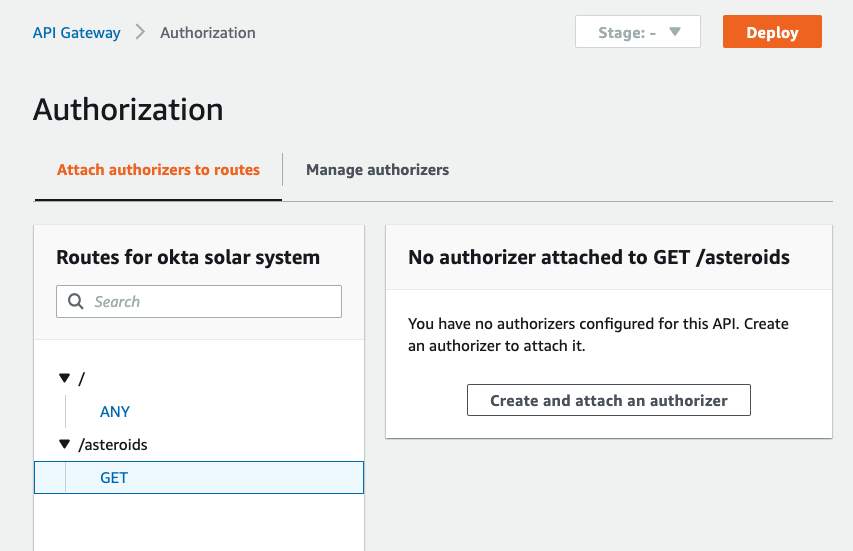Click the magnifier icon in the routes search
This screenshot has width=853, height=551.
click(76, 301)
